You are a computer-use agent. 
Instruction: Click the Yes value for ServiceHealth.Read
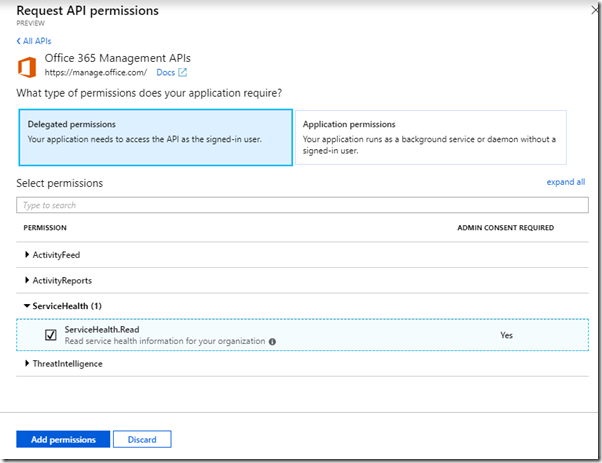click(506, 335)
